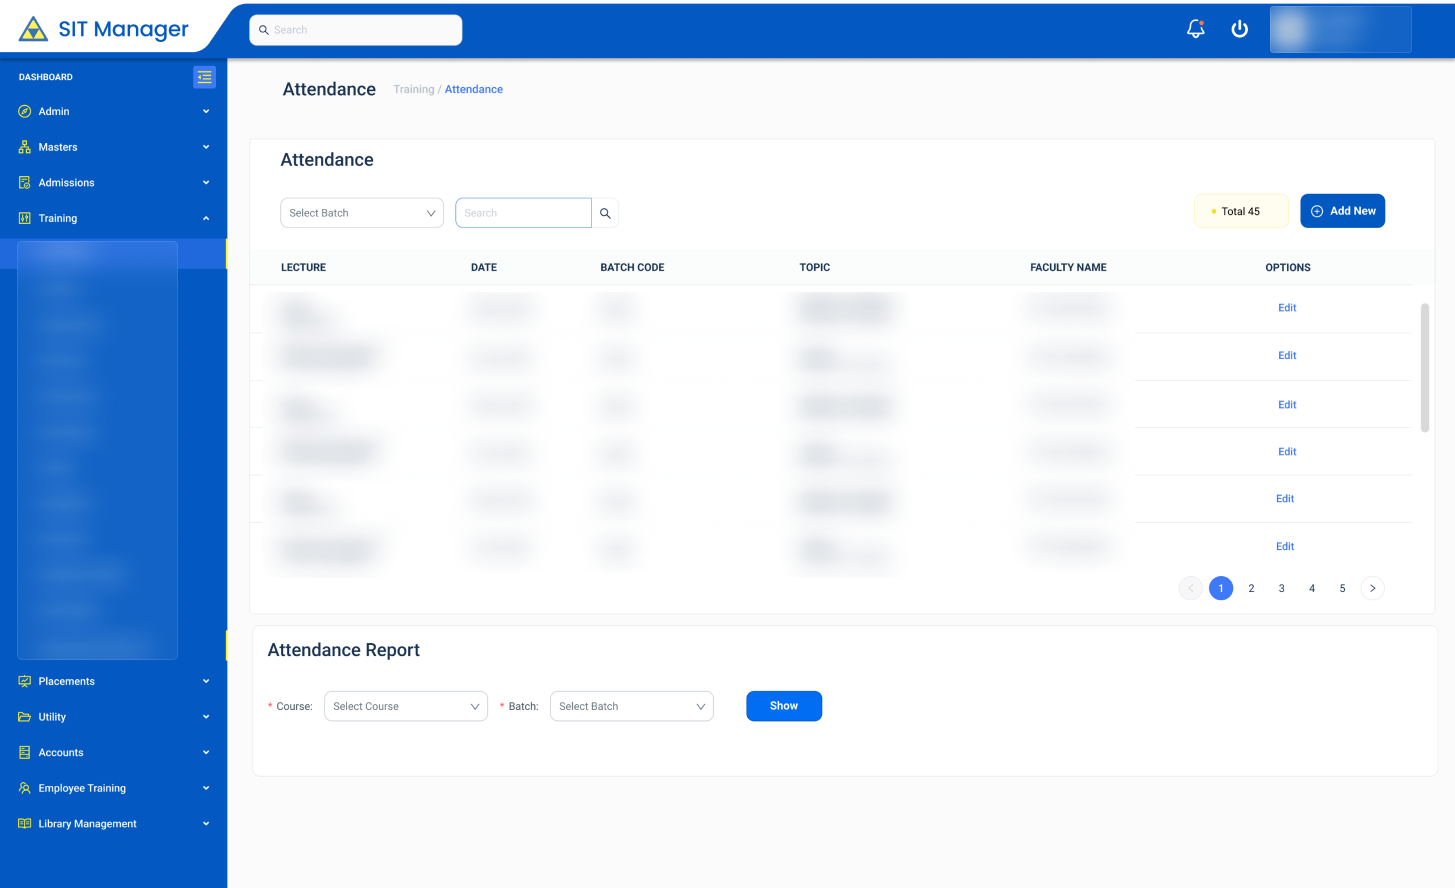This screenshot has height=888, width=1455.
Task: Click the Masters hierarchy icon
Action: pyautogui.click(x=25, y=147)
